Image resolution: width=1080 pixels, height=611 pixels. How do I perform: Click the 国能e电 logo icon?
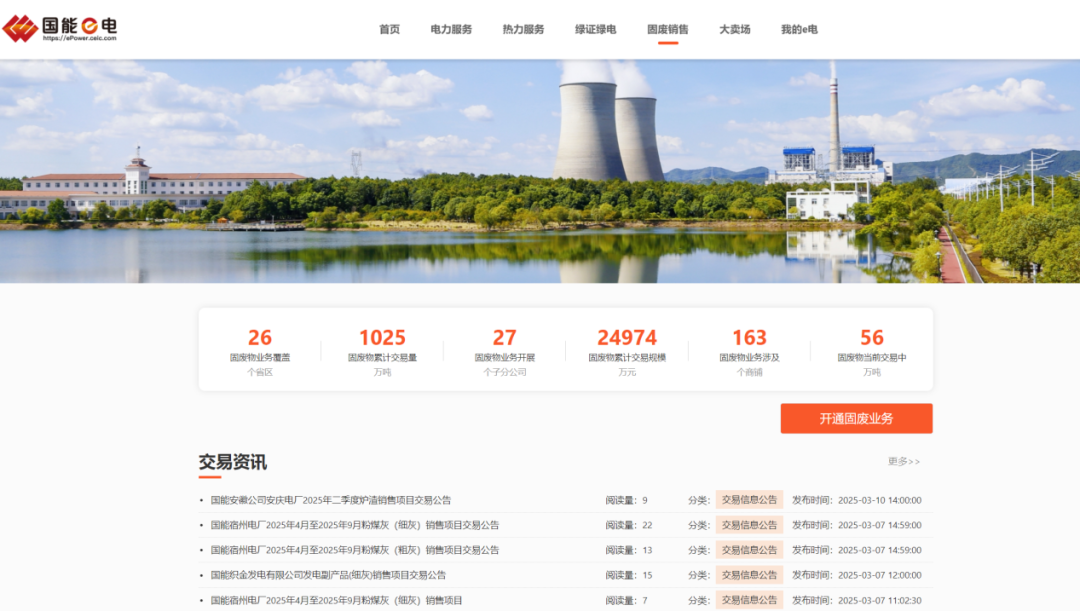20,28
